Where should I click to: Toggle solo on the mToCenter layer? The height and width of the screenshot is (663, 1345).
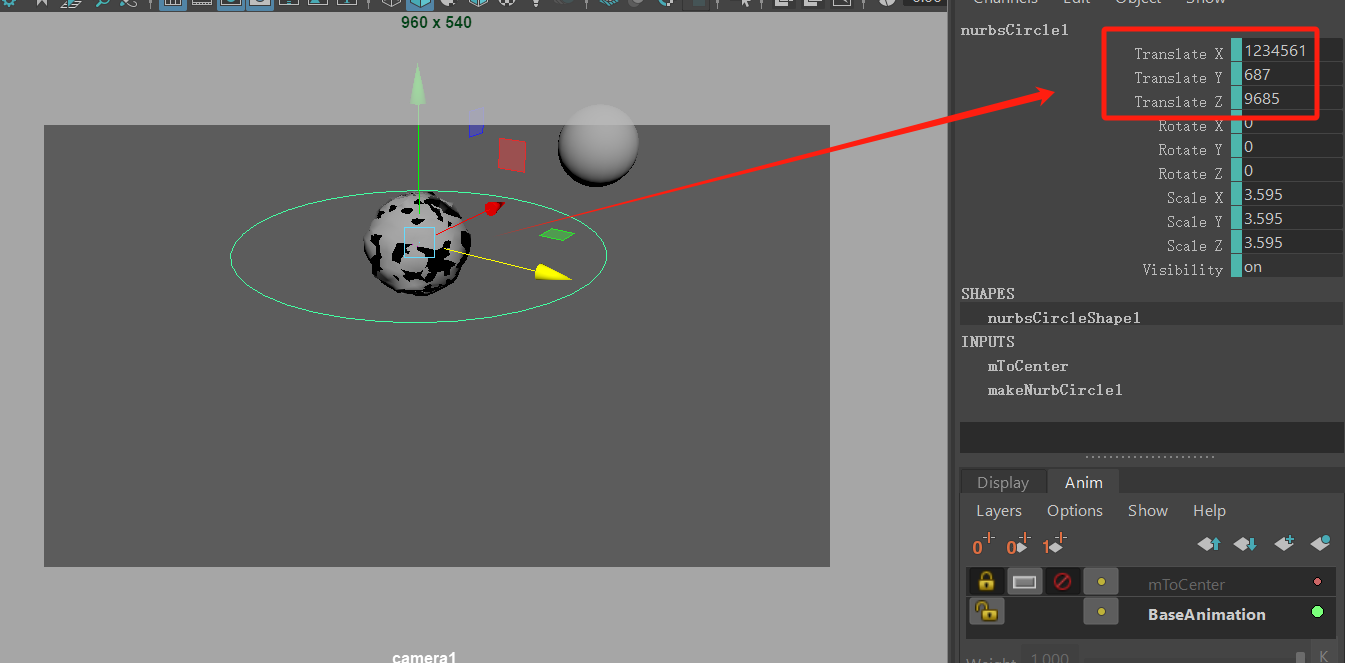tap(1024, 581)
